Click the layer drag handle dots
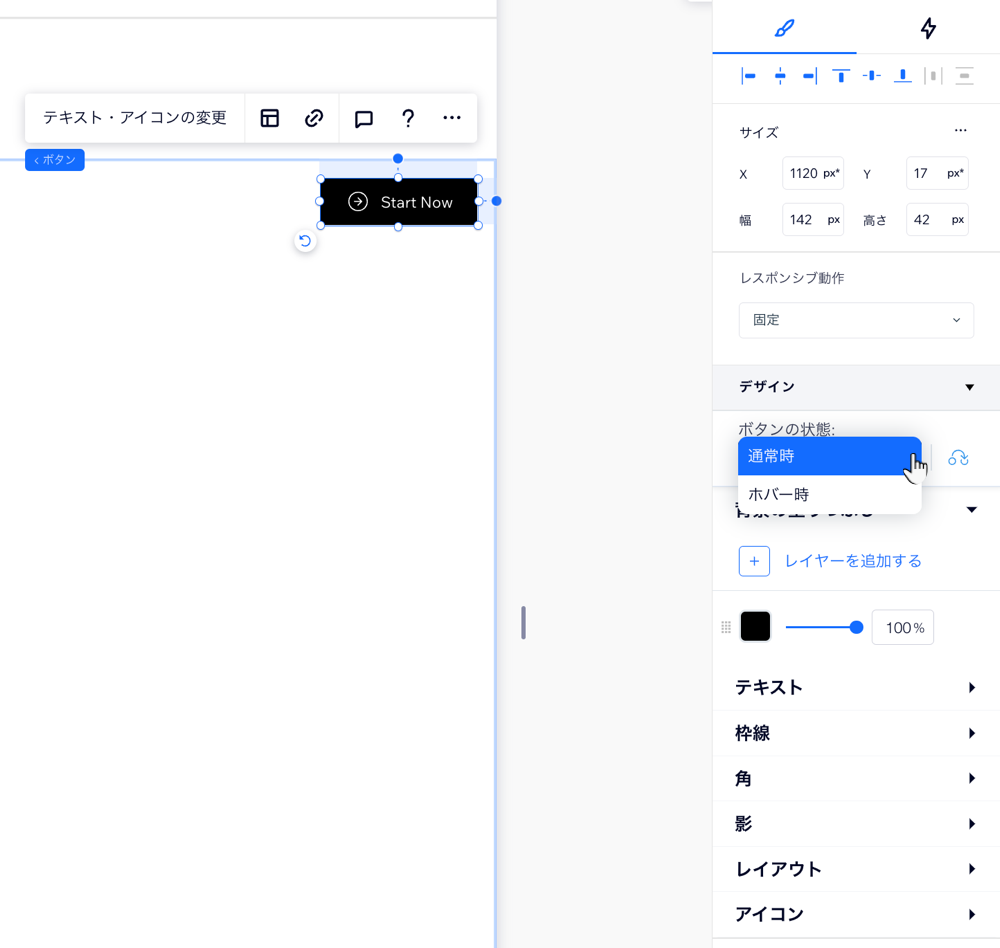The image size is (1000, 948). pos(726,627)
